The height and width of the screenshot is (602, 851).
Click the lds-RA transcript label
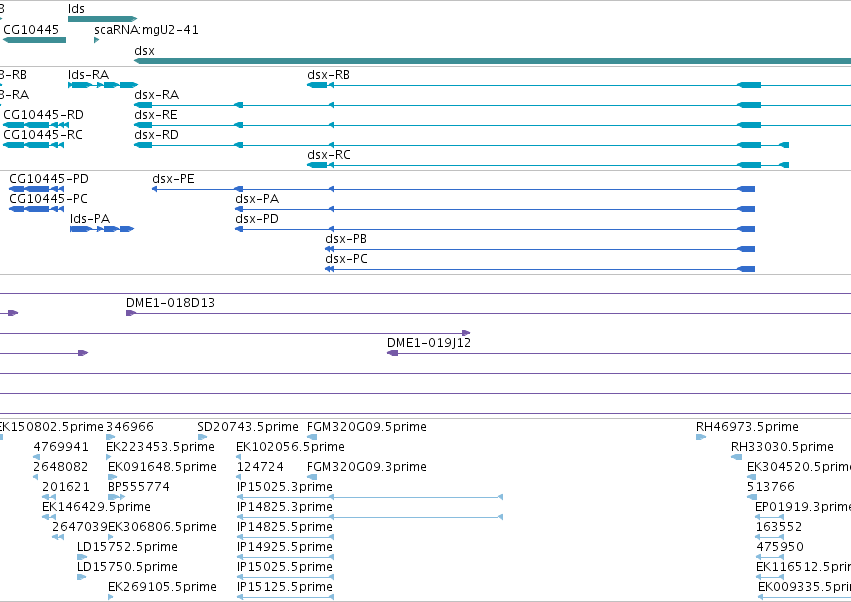(x=88, y=74)
